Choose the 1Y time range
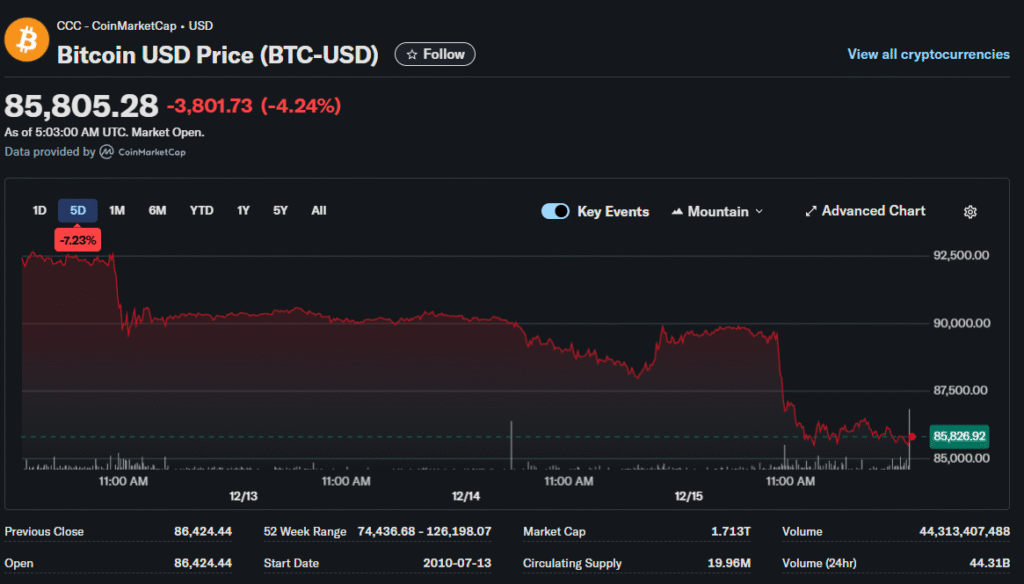 click(x=243, y=210)
